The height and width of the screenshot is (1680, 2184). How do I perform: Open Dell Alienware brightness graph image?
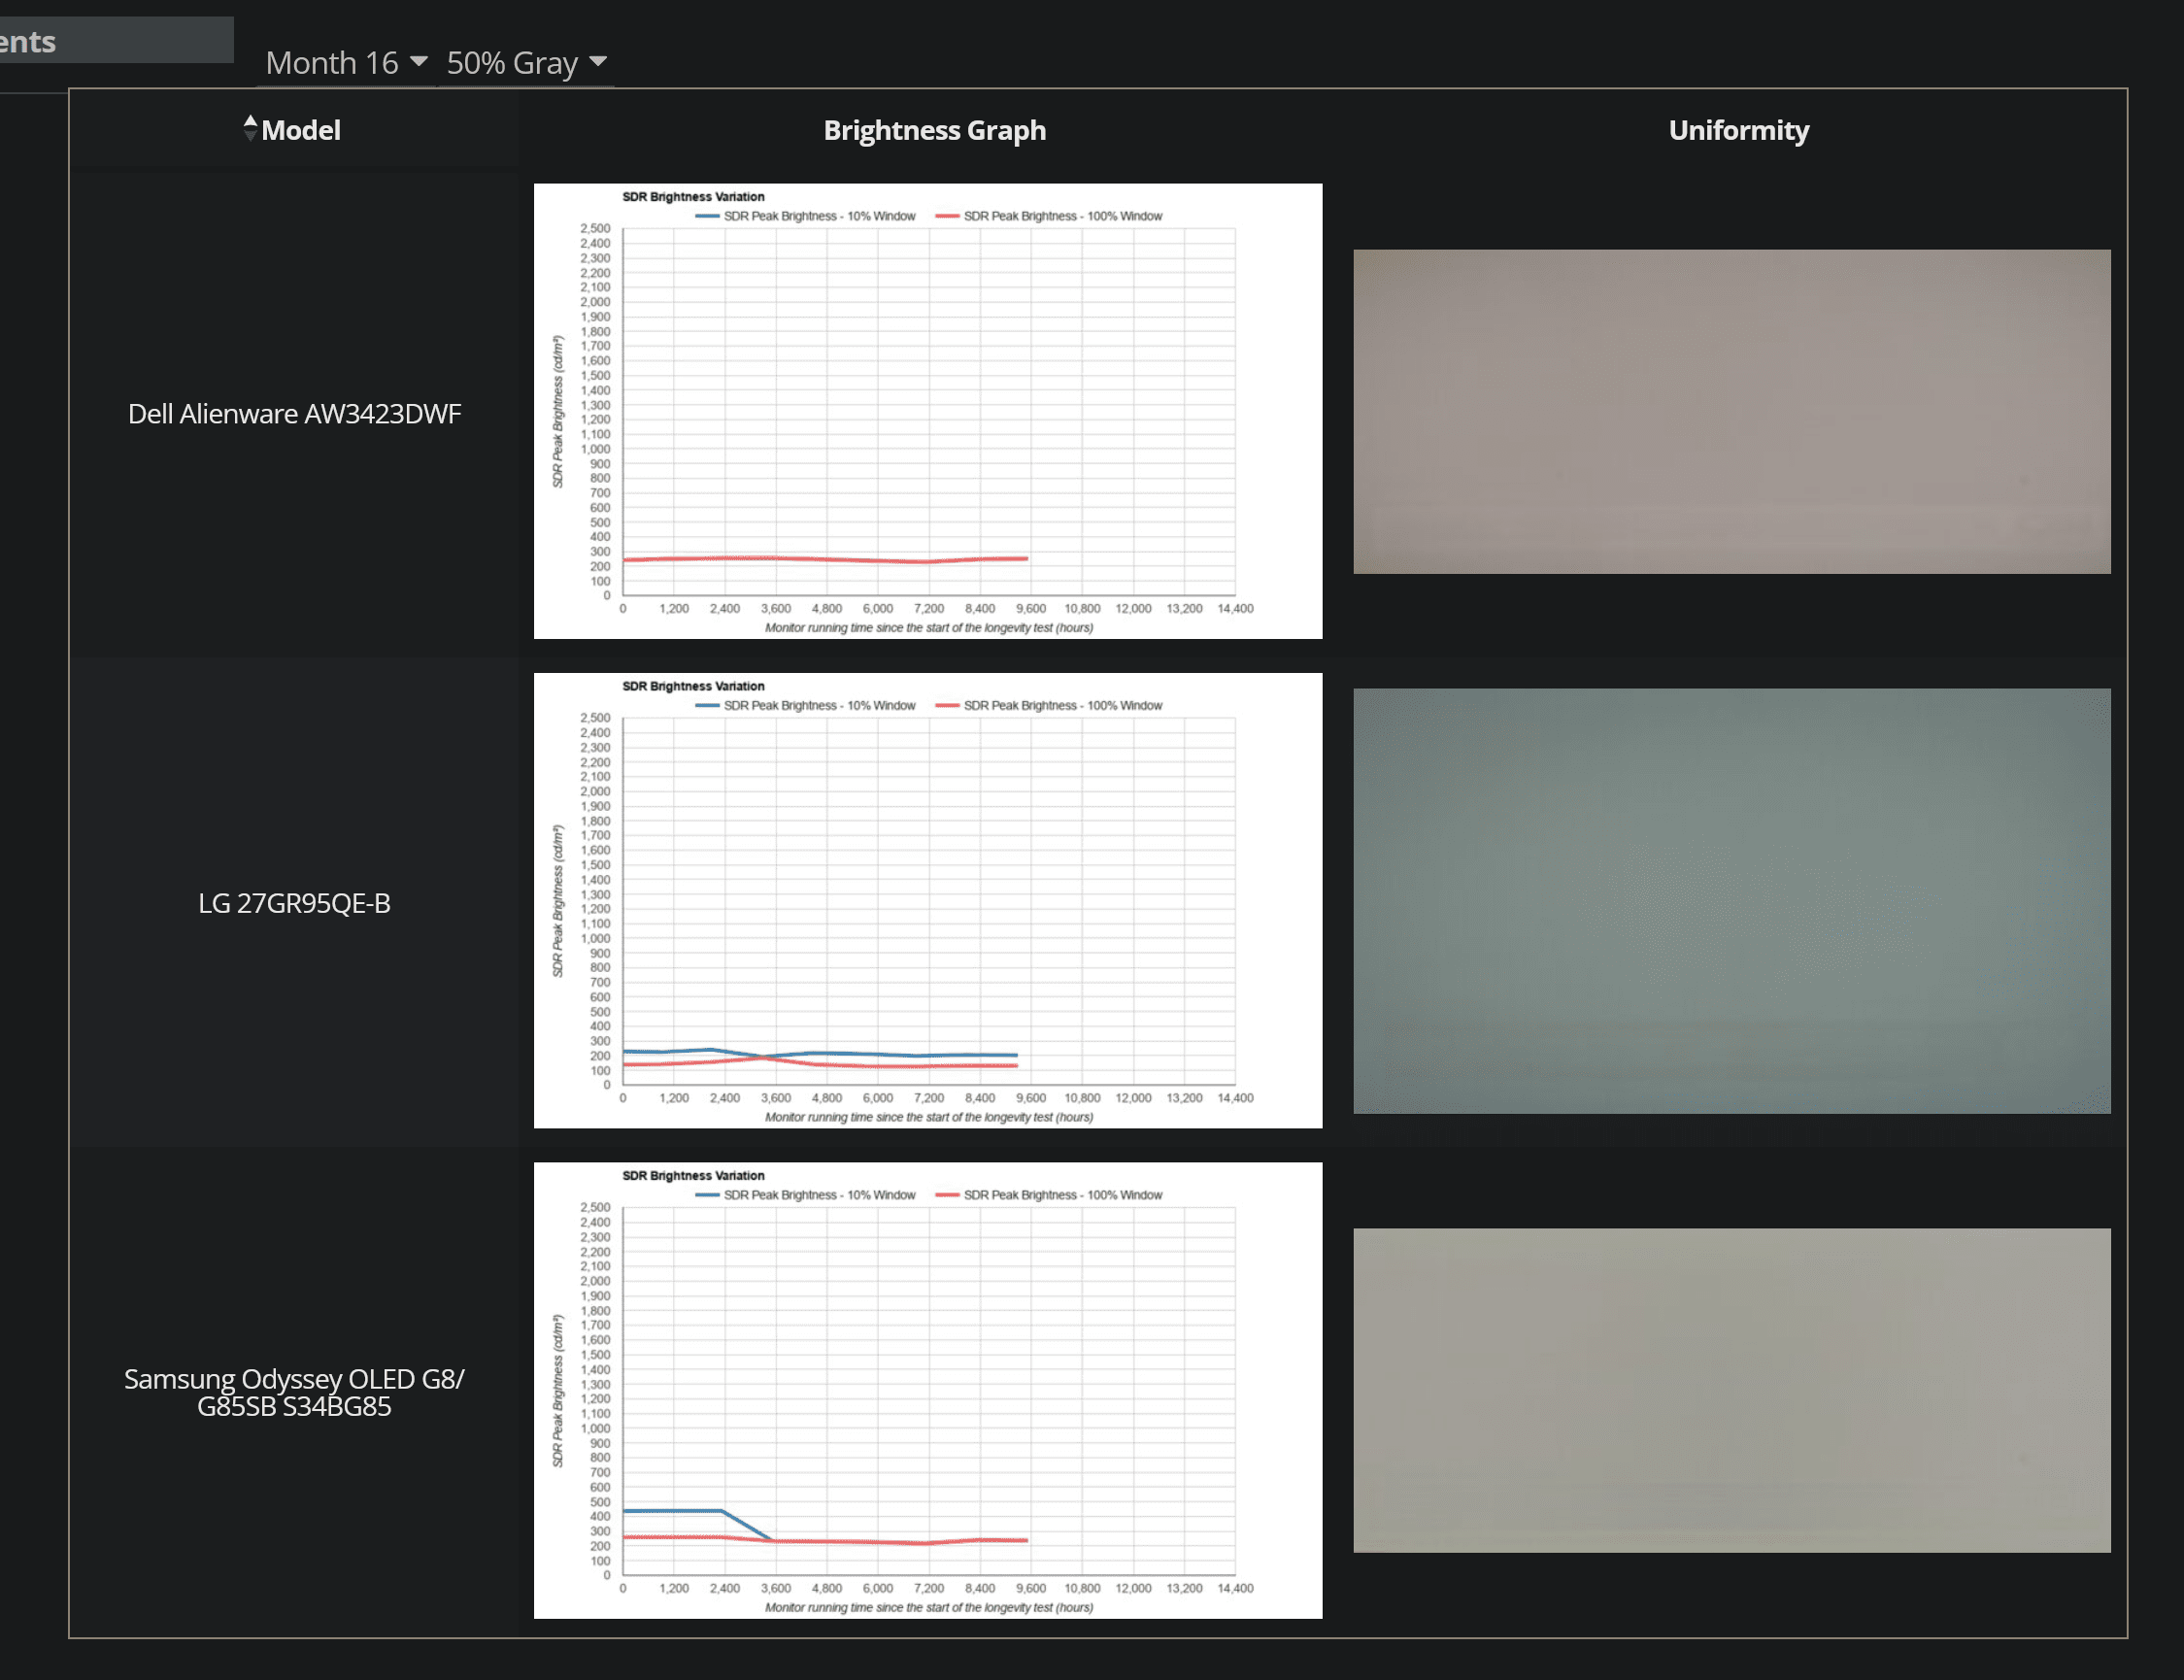[x=927, y=411]
